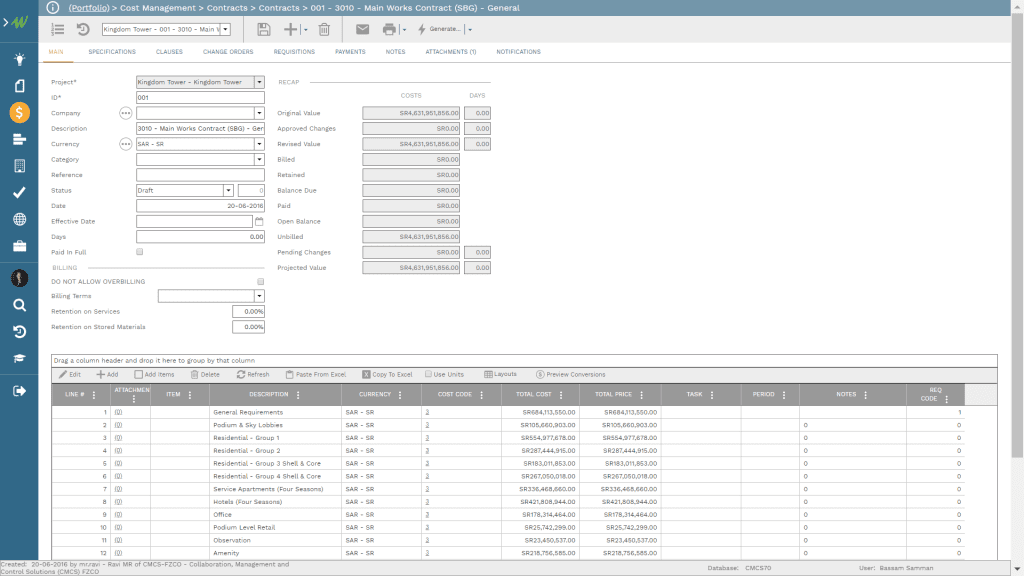
Task: Click the Reference input field
Action: [200, 174]
